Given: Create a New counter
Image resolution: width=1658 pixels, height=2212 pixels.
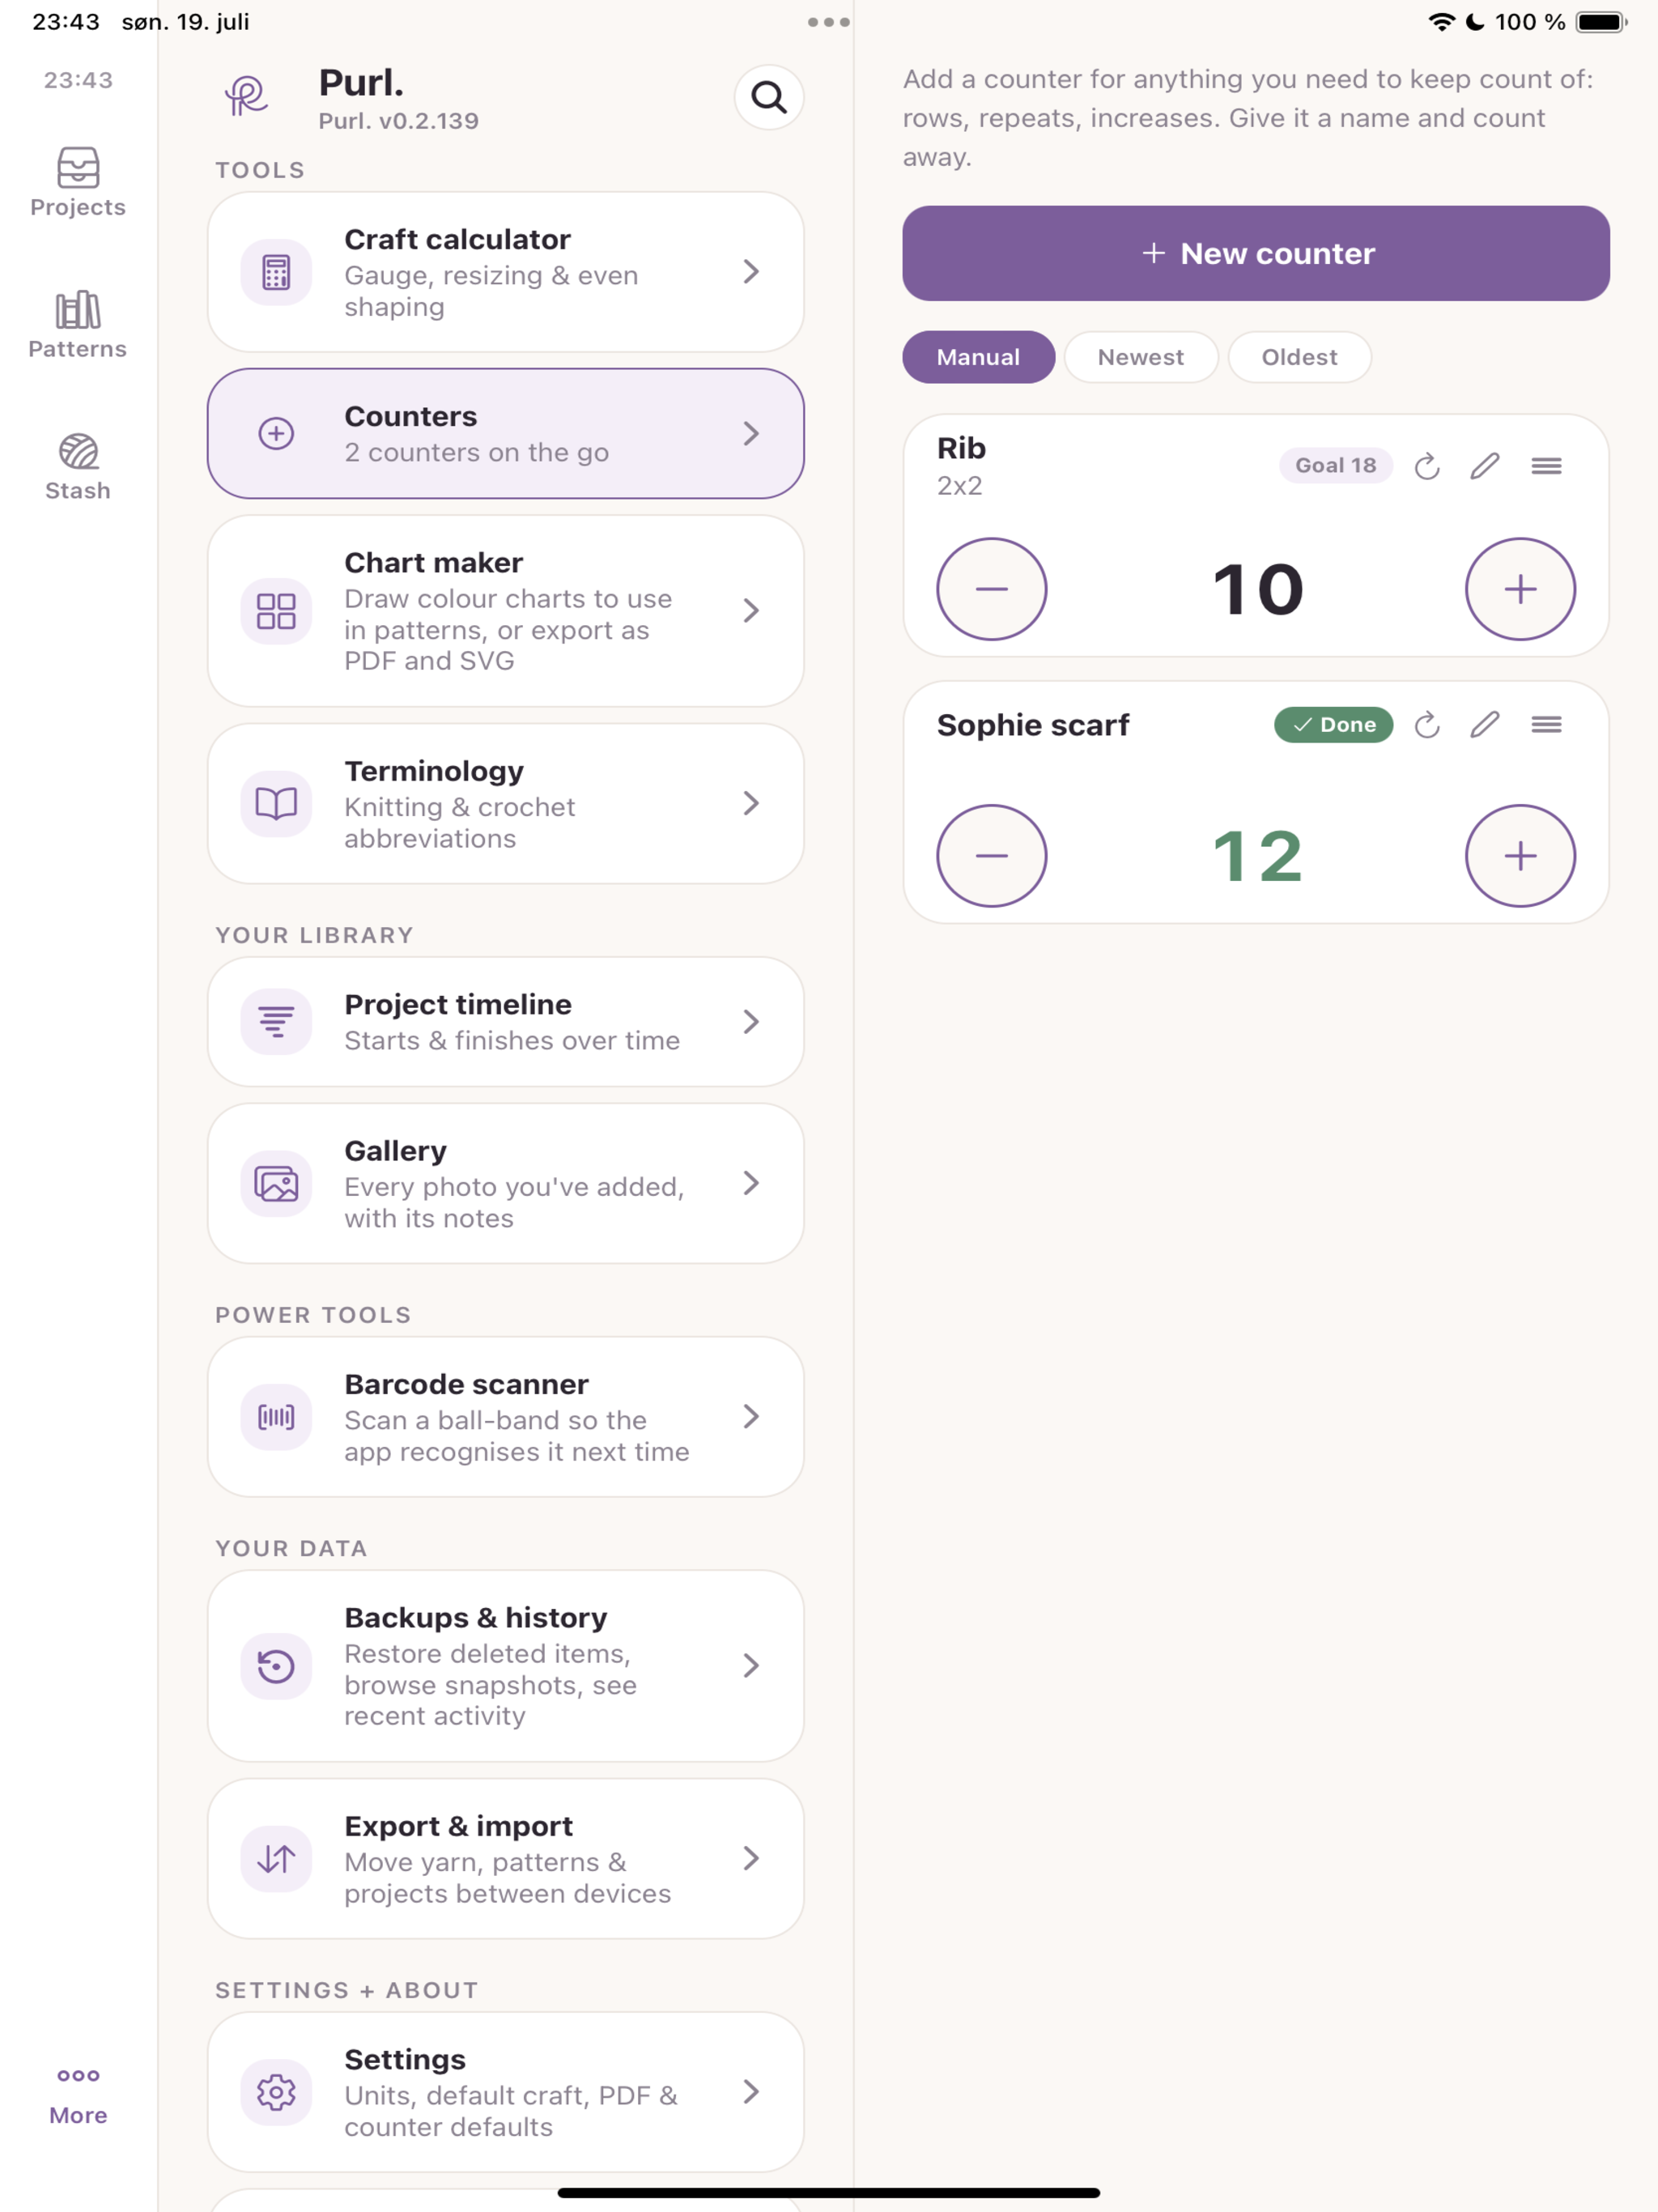Looking at the screenshot, I should tap(1256, 253).
